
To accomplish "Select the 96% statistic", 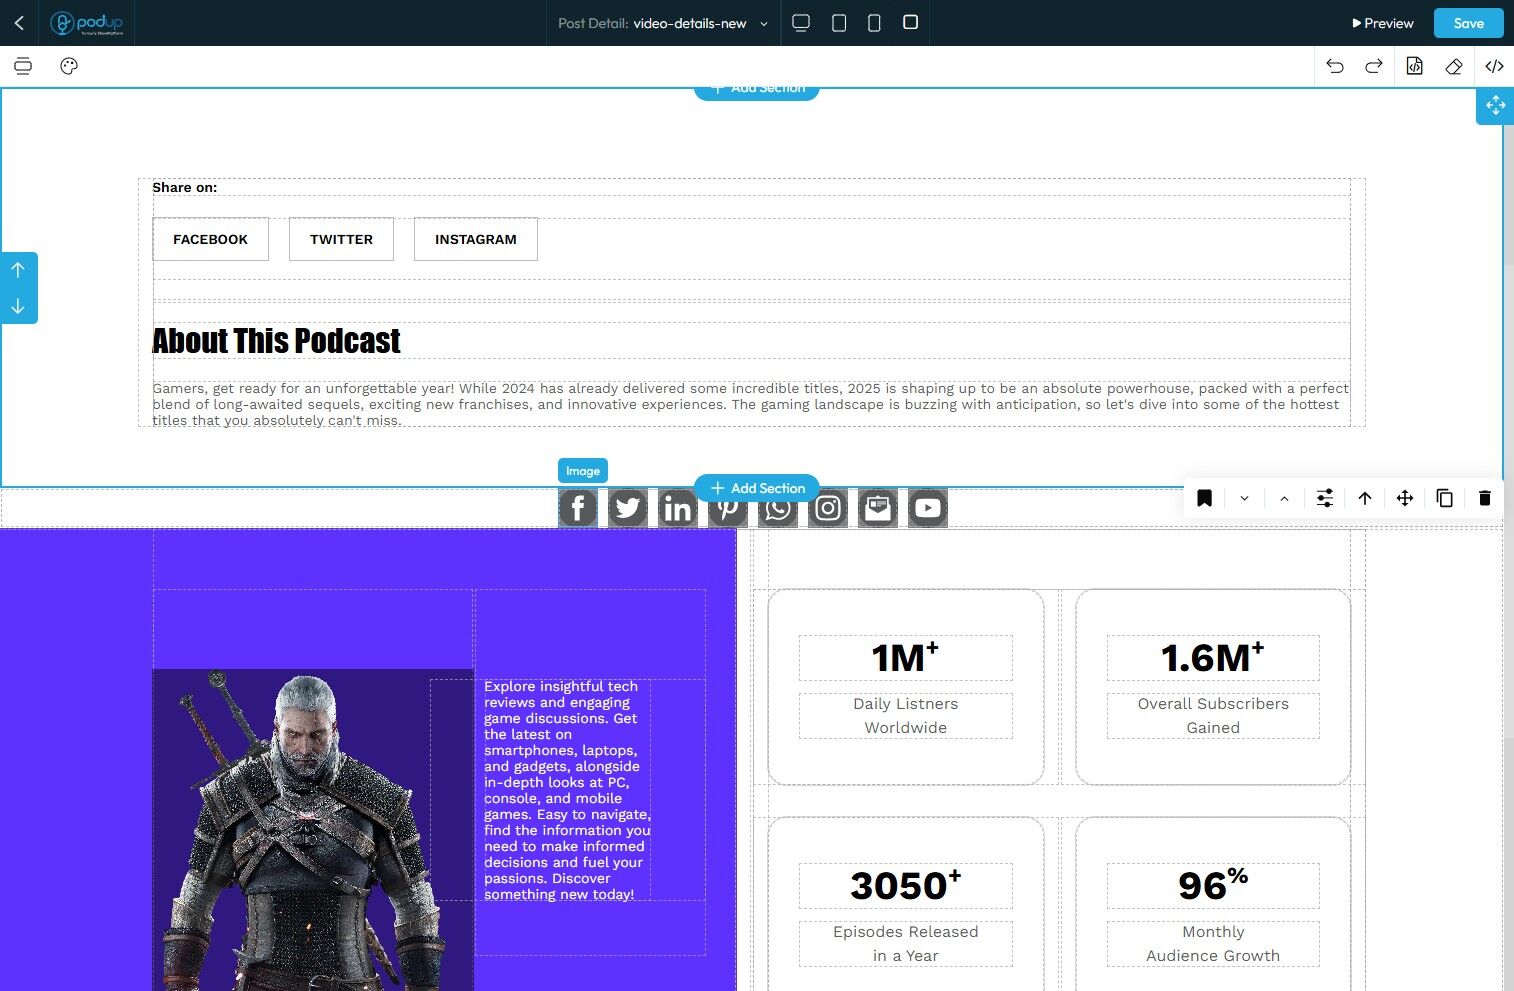I will [x=1212, y=885].
